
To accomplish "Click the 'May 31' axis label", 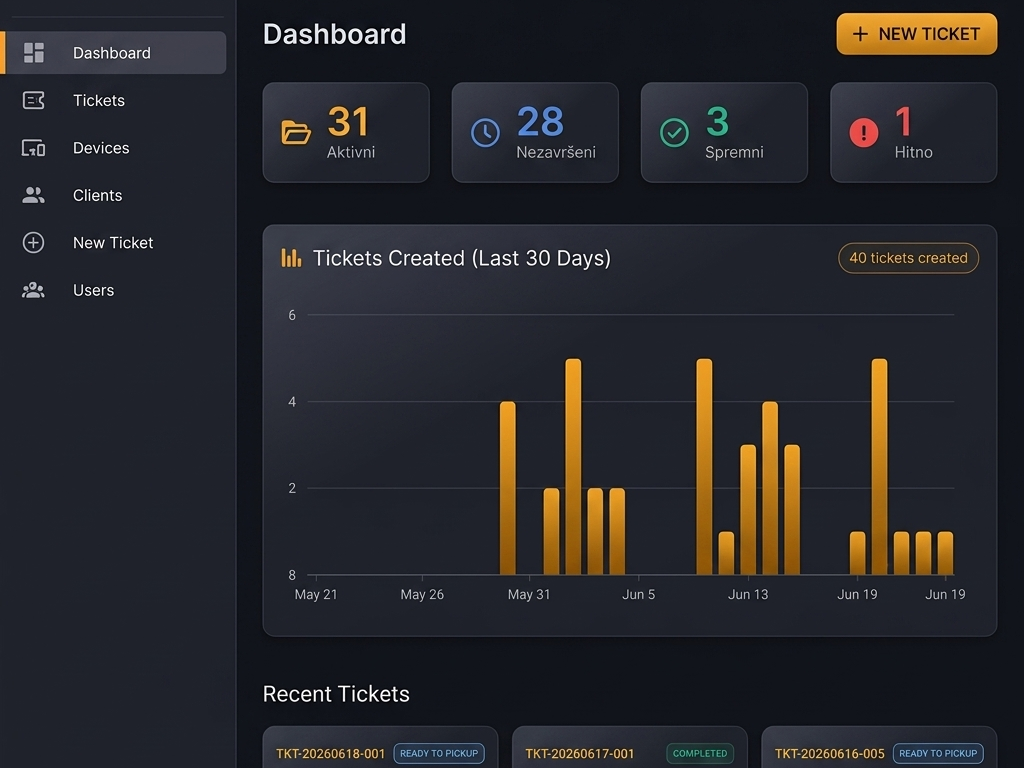I will pos(529,594).
